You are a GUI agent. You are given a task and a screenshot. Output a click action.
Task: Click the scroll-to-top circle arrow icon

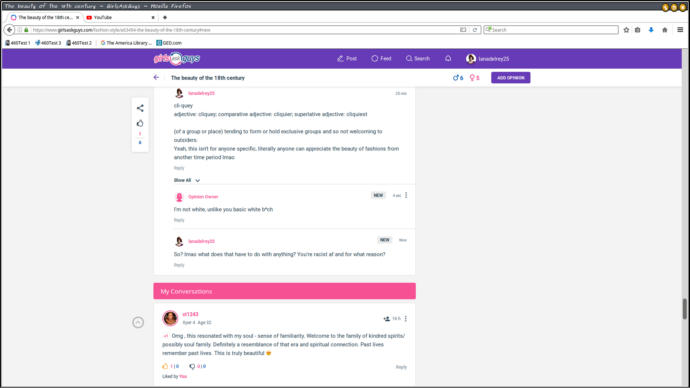point(138,322)
